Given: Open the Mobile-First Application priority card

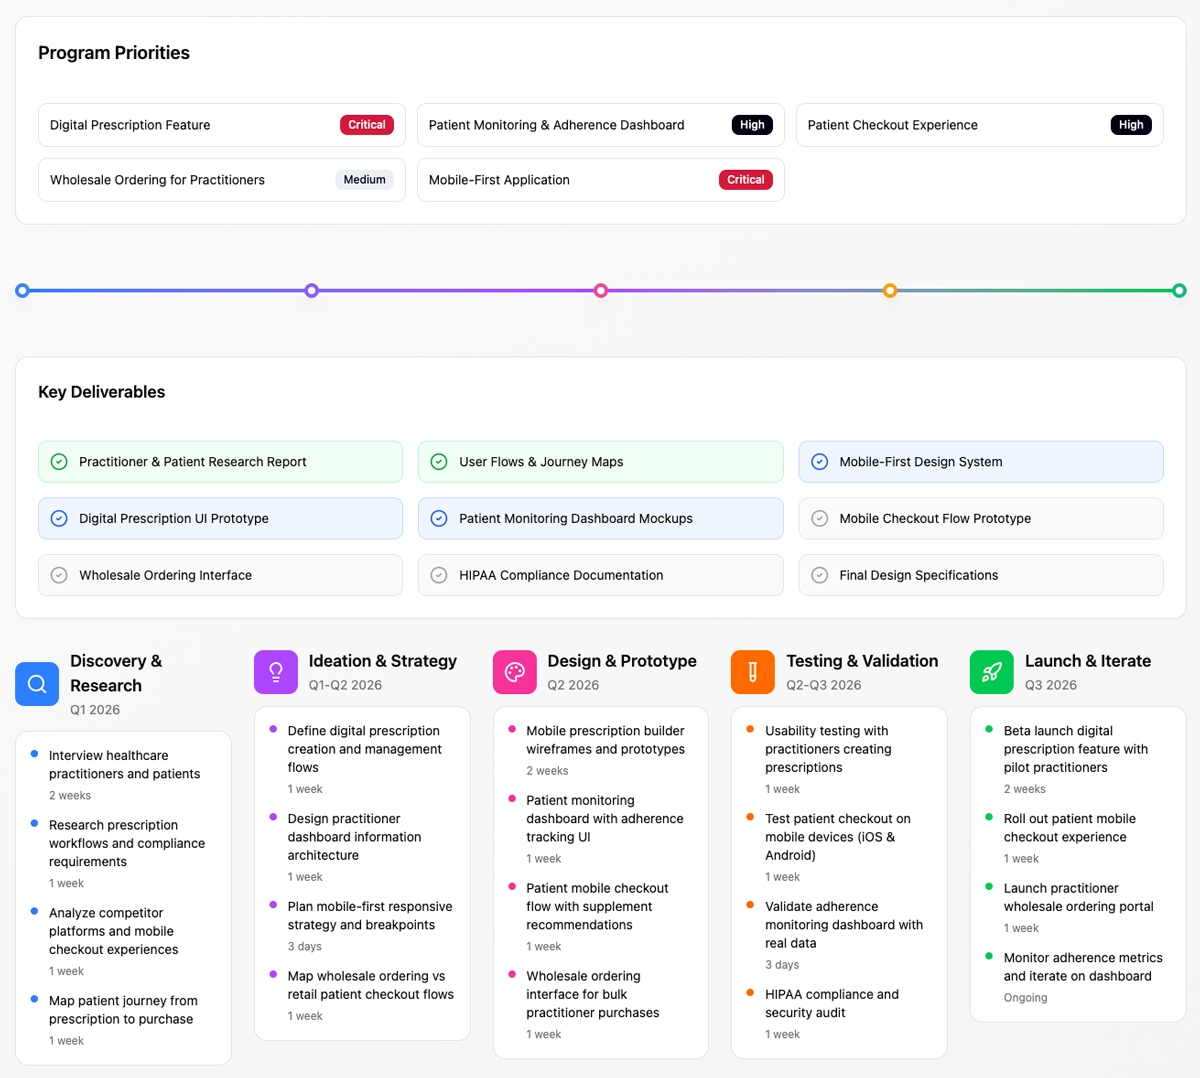Looking at the screenshot, I should (600, 180).
